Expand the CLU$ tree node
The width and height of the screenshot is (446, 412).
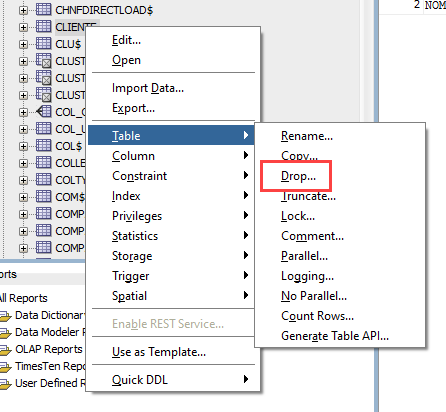(23, 44)
